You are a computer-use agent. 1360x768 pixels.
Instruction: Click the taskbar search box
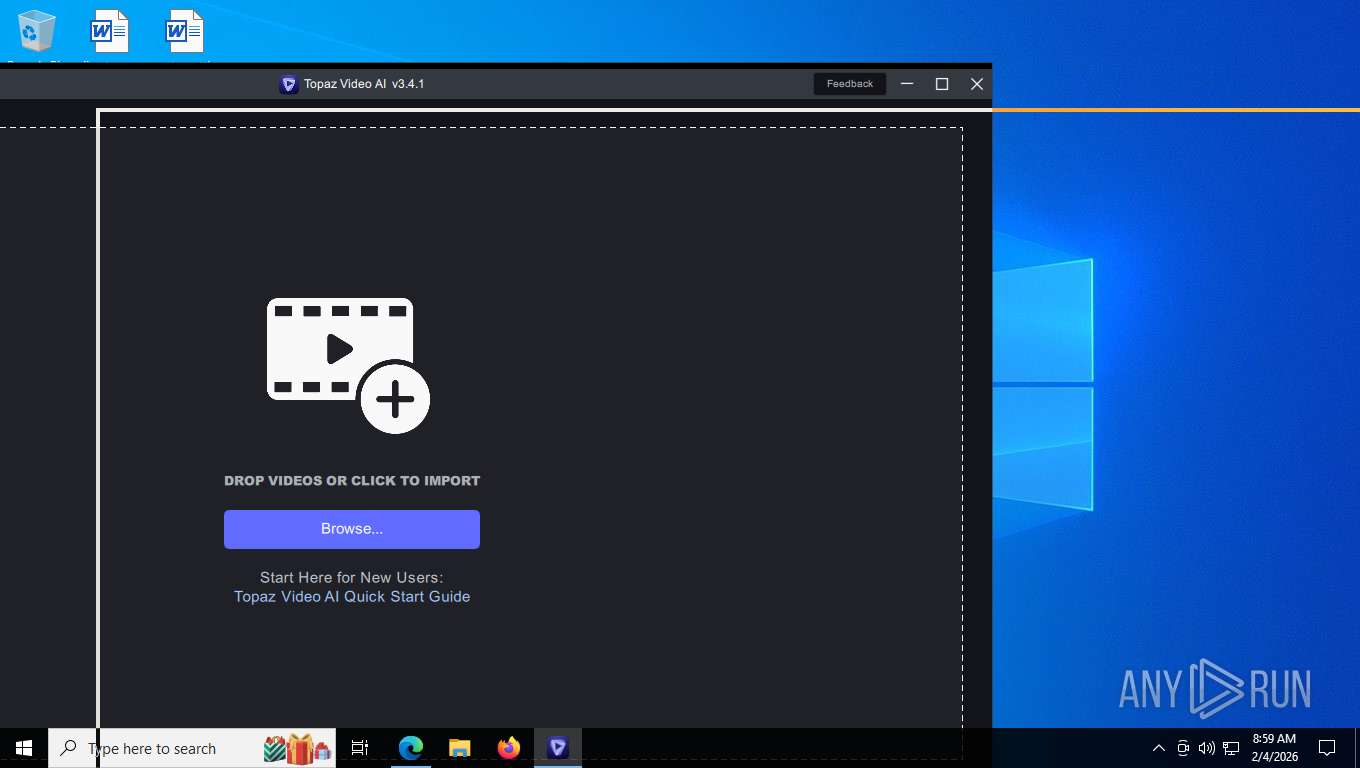click(x=192, y=748)
